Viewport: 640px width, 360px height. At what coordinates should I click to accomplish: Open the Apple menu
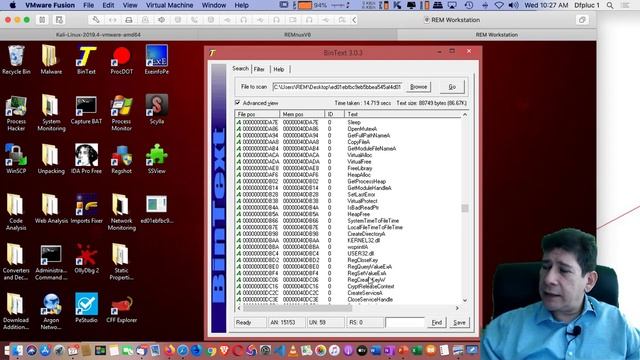[x=12, y=5]
